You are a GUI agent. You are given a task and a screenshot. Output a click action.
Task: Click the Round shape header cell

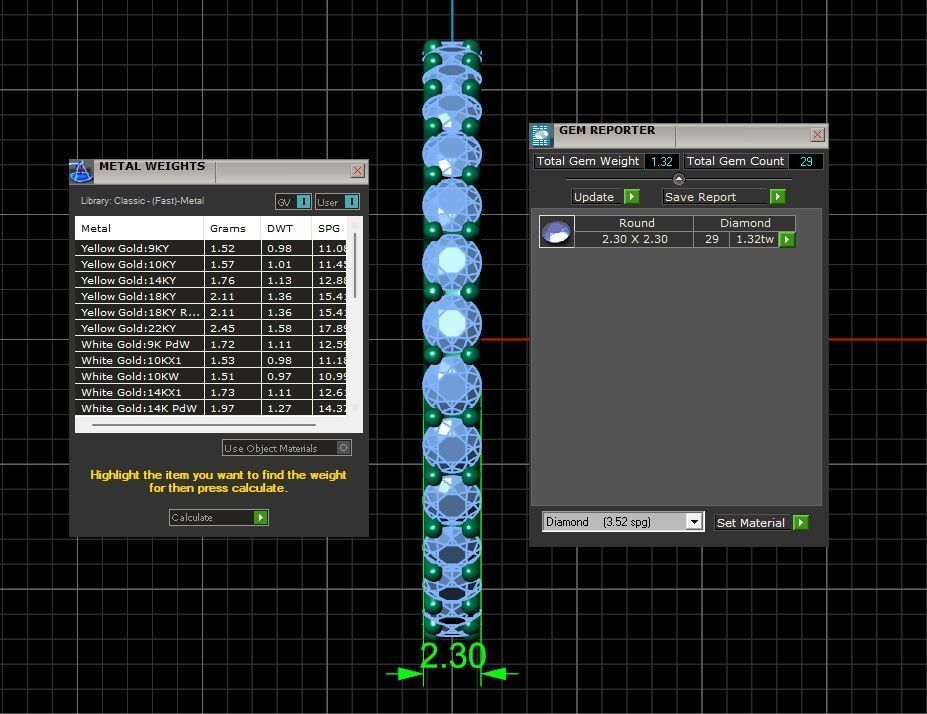(634, 223)
